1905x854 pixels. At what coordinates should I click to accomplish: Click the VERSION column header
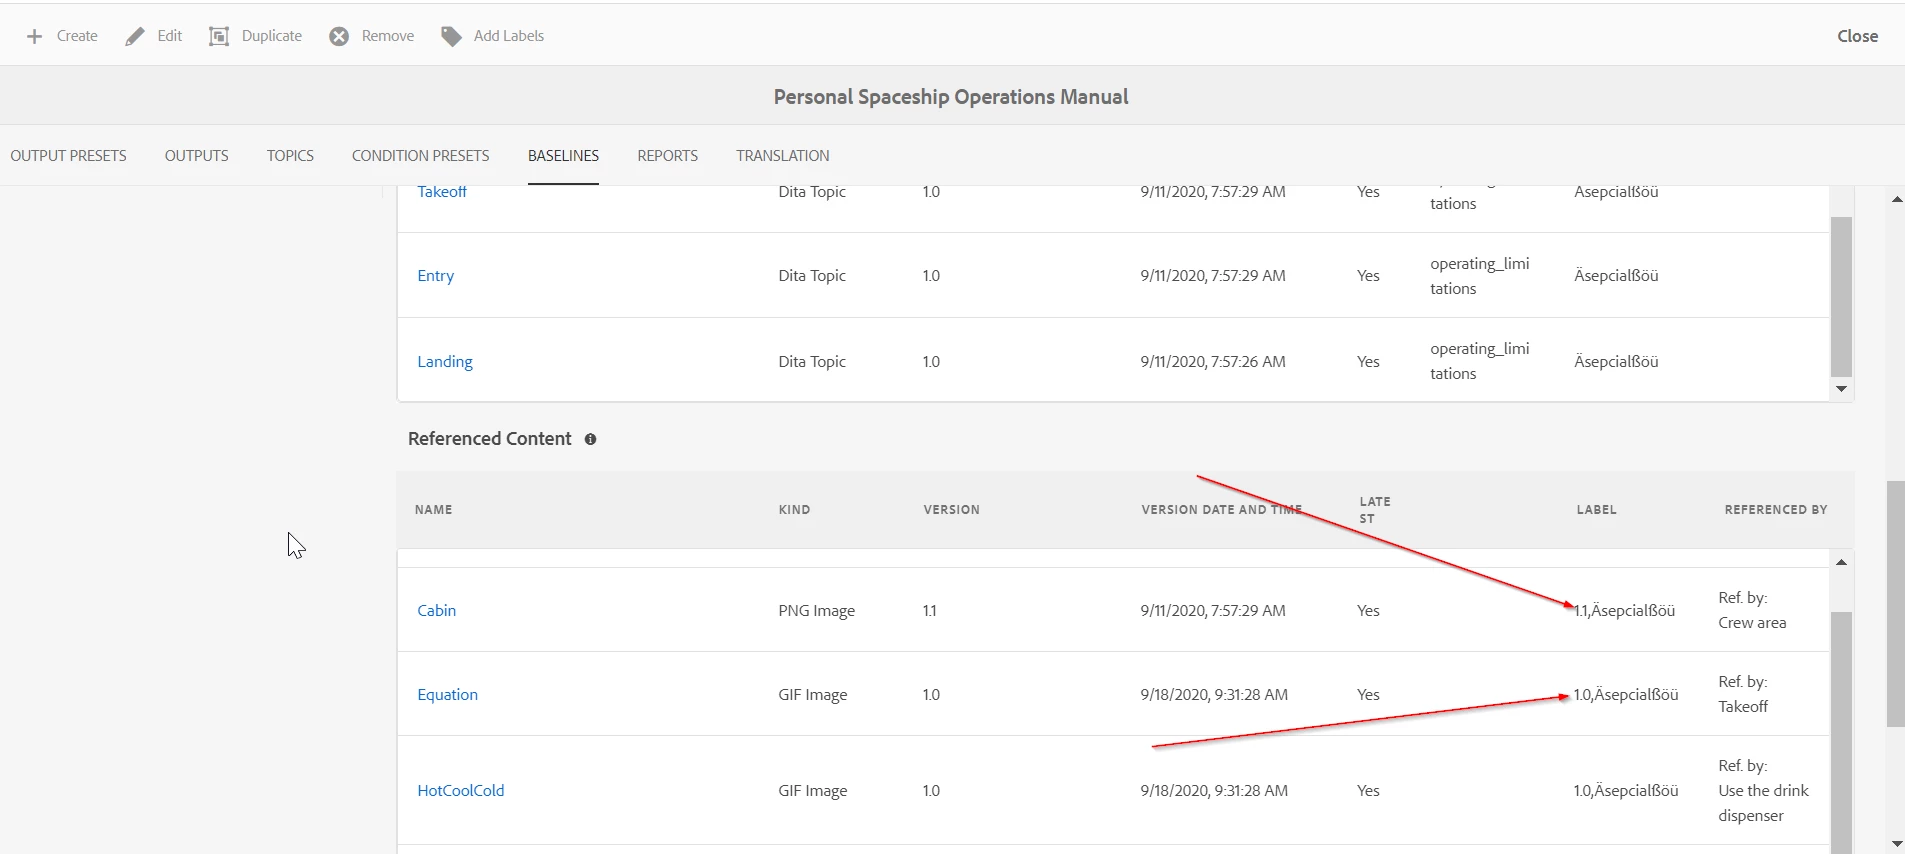951,510
